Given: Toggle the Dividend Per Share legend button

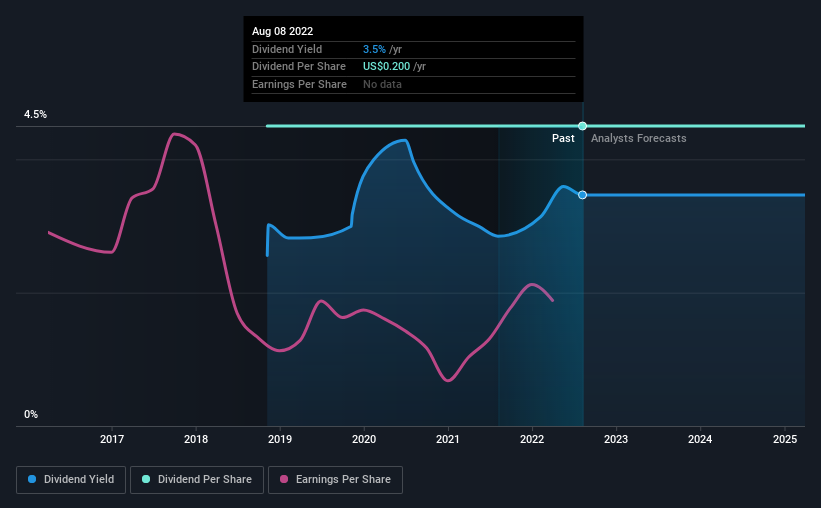Looking at the screenshot, I should pos(197,480).
